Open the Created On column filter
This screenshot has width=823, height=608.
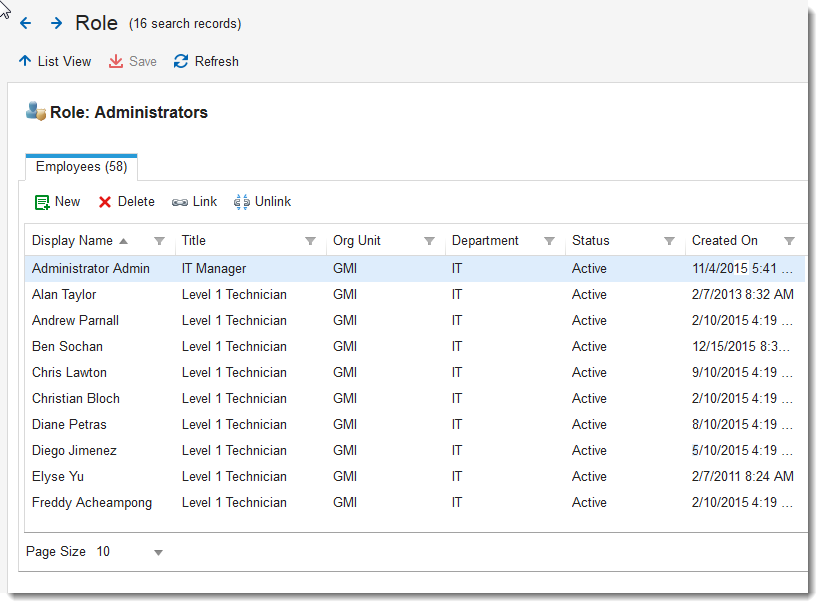(789, 241)
